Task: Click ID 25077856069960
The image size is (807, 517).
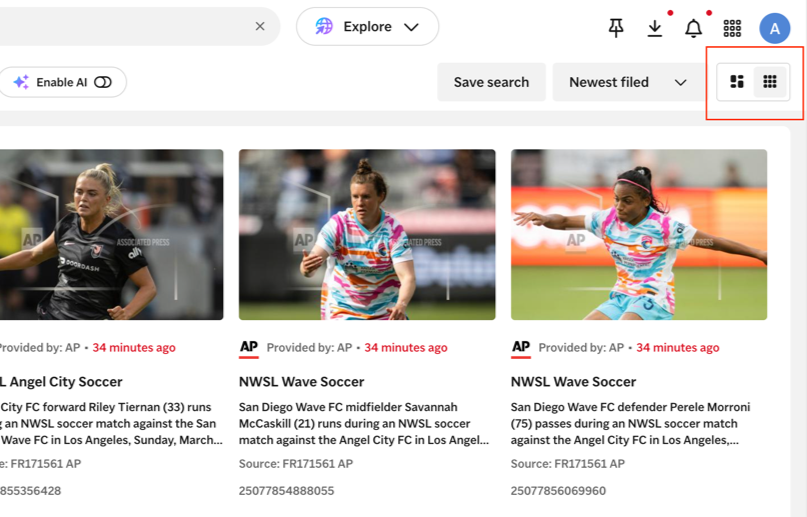Action: coord(558,491)
